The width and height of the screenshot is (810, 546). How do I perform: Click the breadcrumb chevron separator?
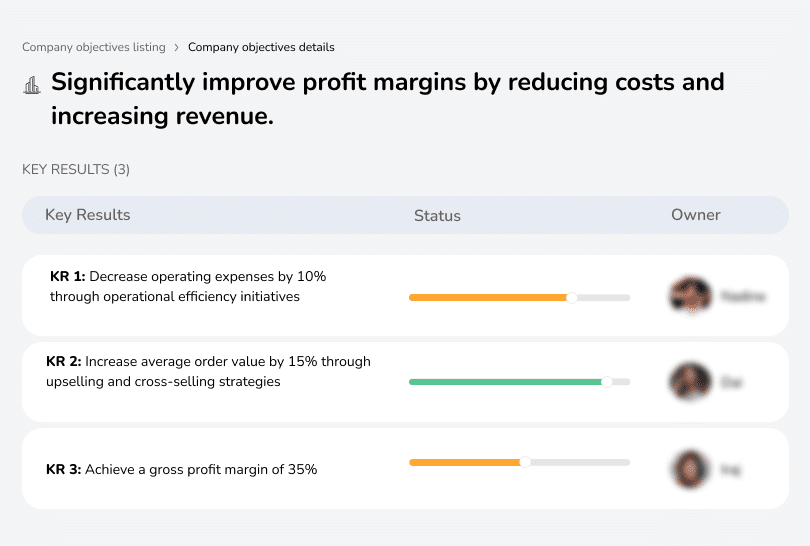click(x=177, y=48)
